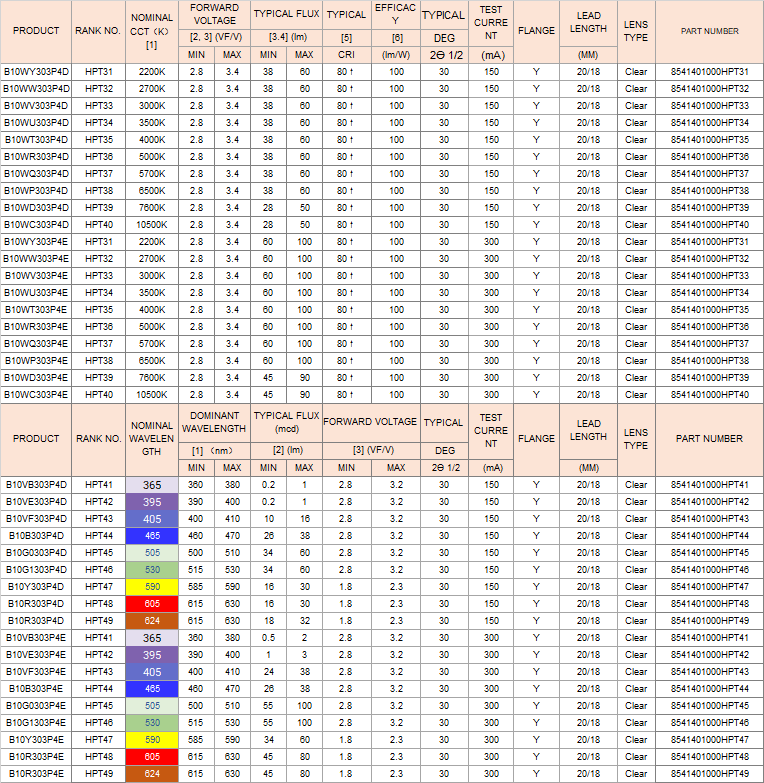Click product cell B10WW303P4D
This screenshot has width=764, height=783.
coord(36,89)
